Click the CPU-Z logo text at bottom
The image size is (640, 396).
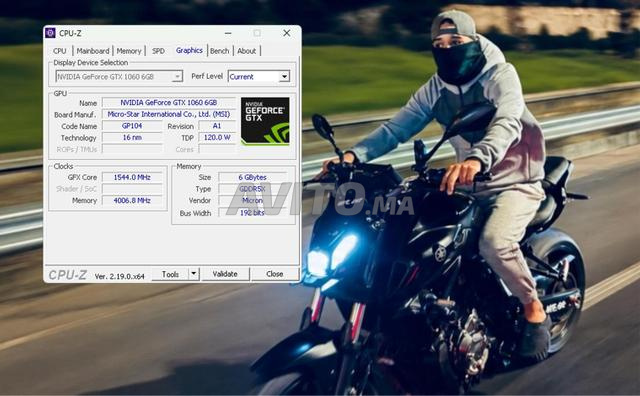tap(67, 275)
